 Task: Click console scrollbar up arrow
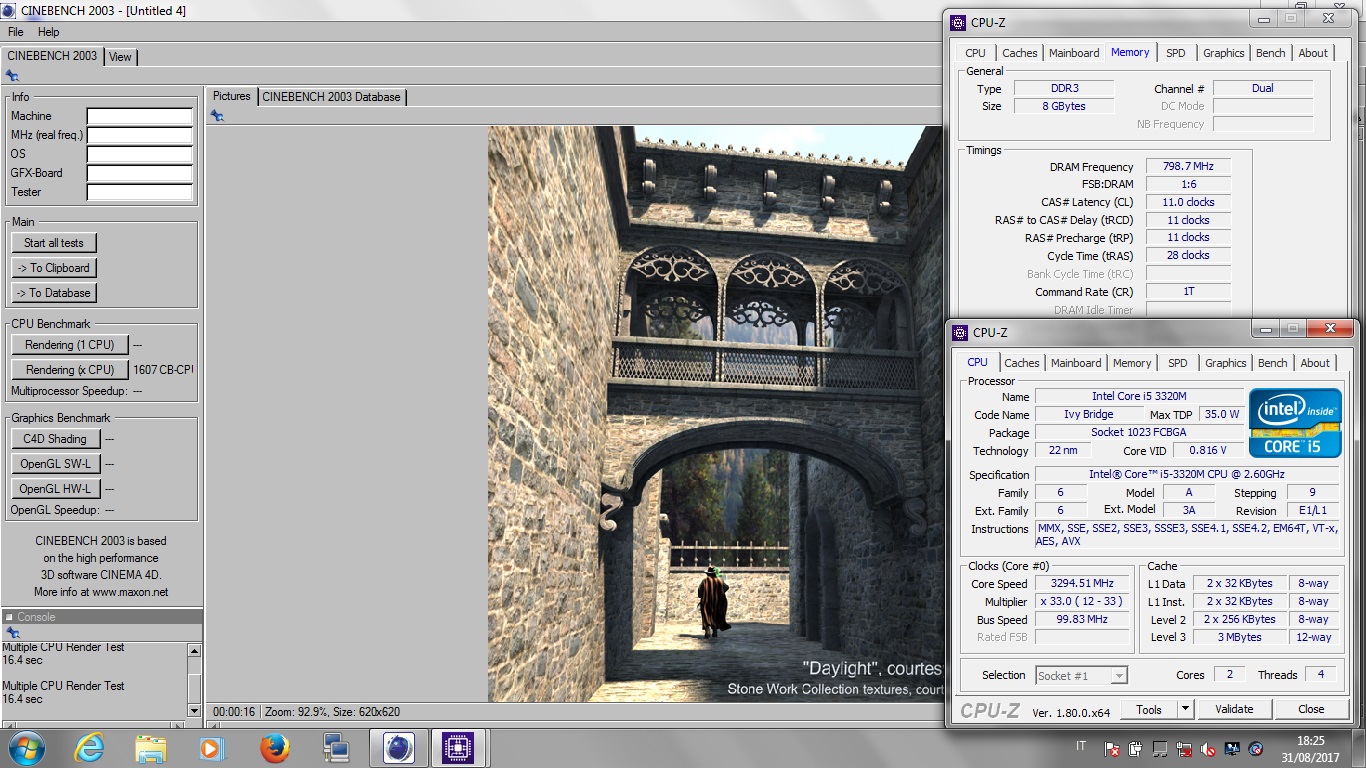click(x=194, y=650)
